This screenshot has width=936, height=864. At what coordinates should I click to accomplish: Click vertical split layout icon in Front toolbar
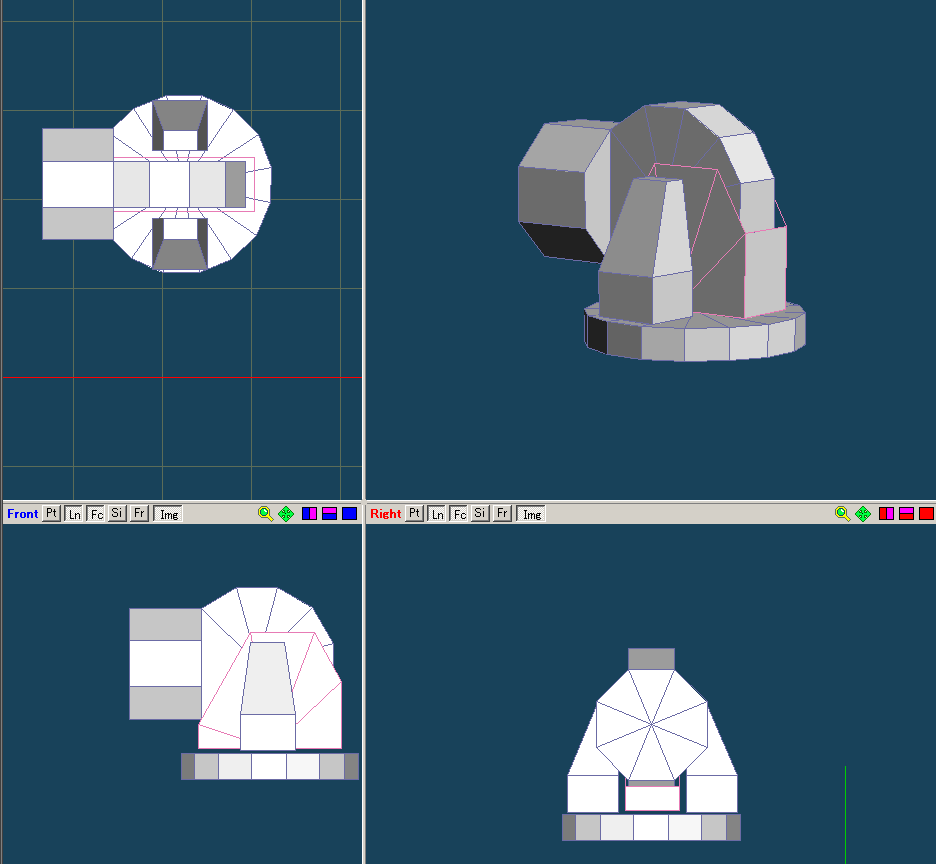point(309,513)
